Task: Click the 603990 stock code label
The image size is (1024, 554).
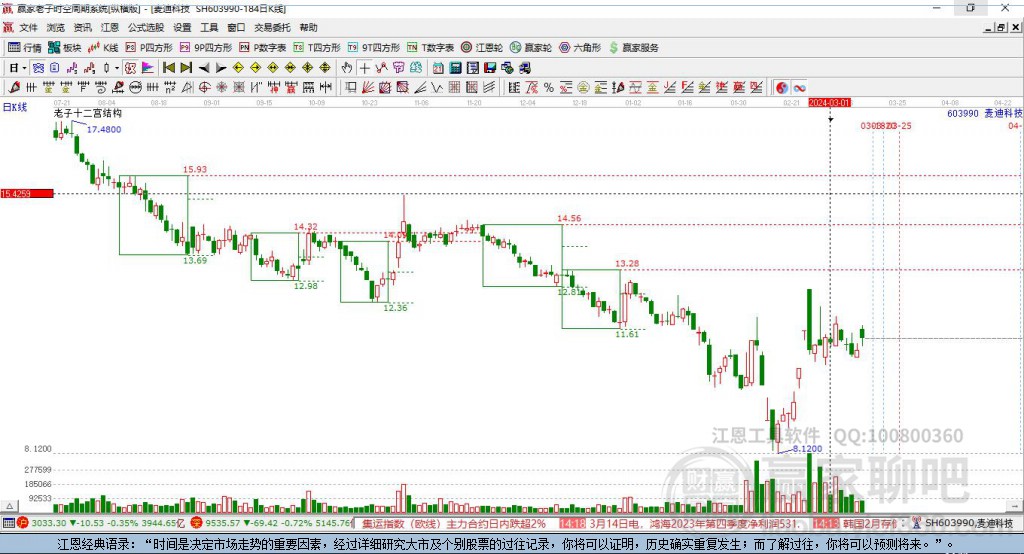Action: (x=963, y=113)
